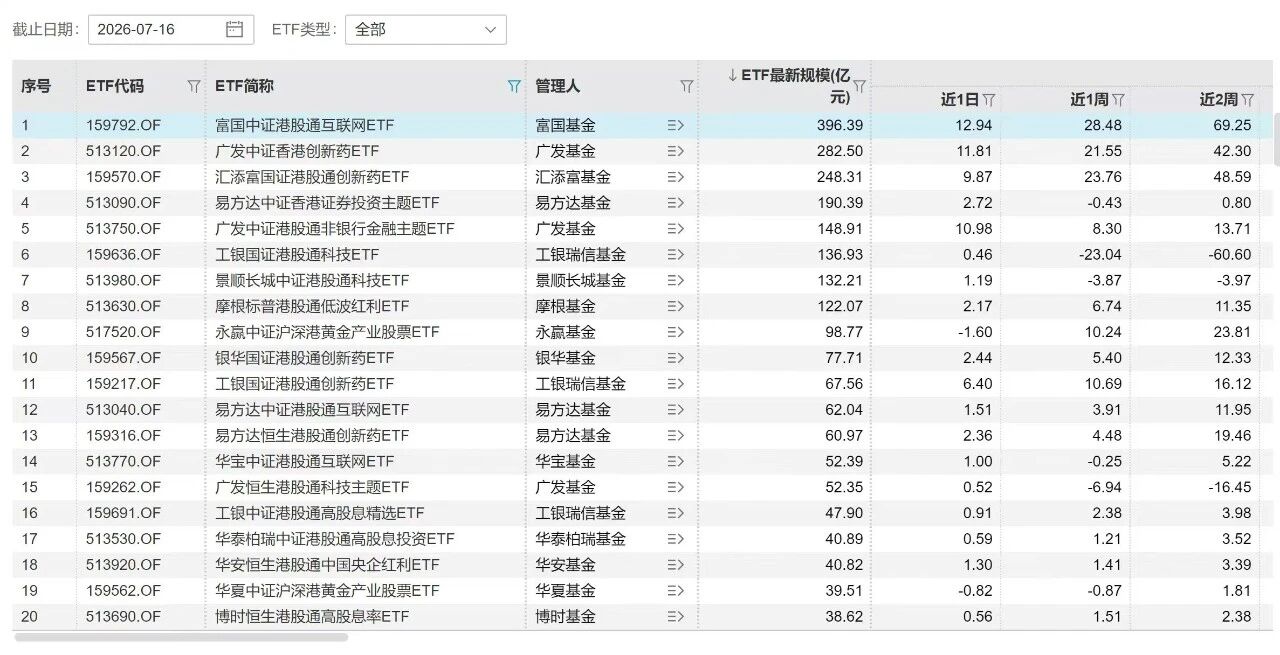Filter the ETF简称 column
Screen dimensions: 1280x655
point(514,86)
